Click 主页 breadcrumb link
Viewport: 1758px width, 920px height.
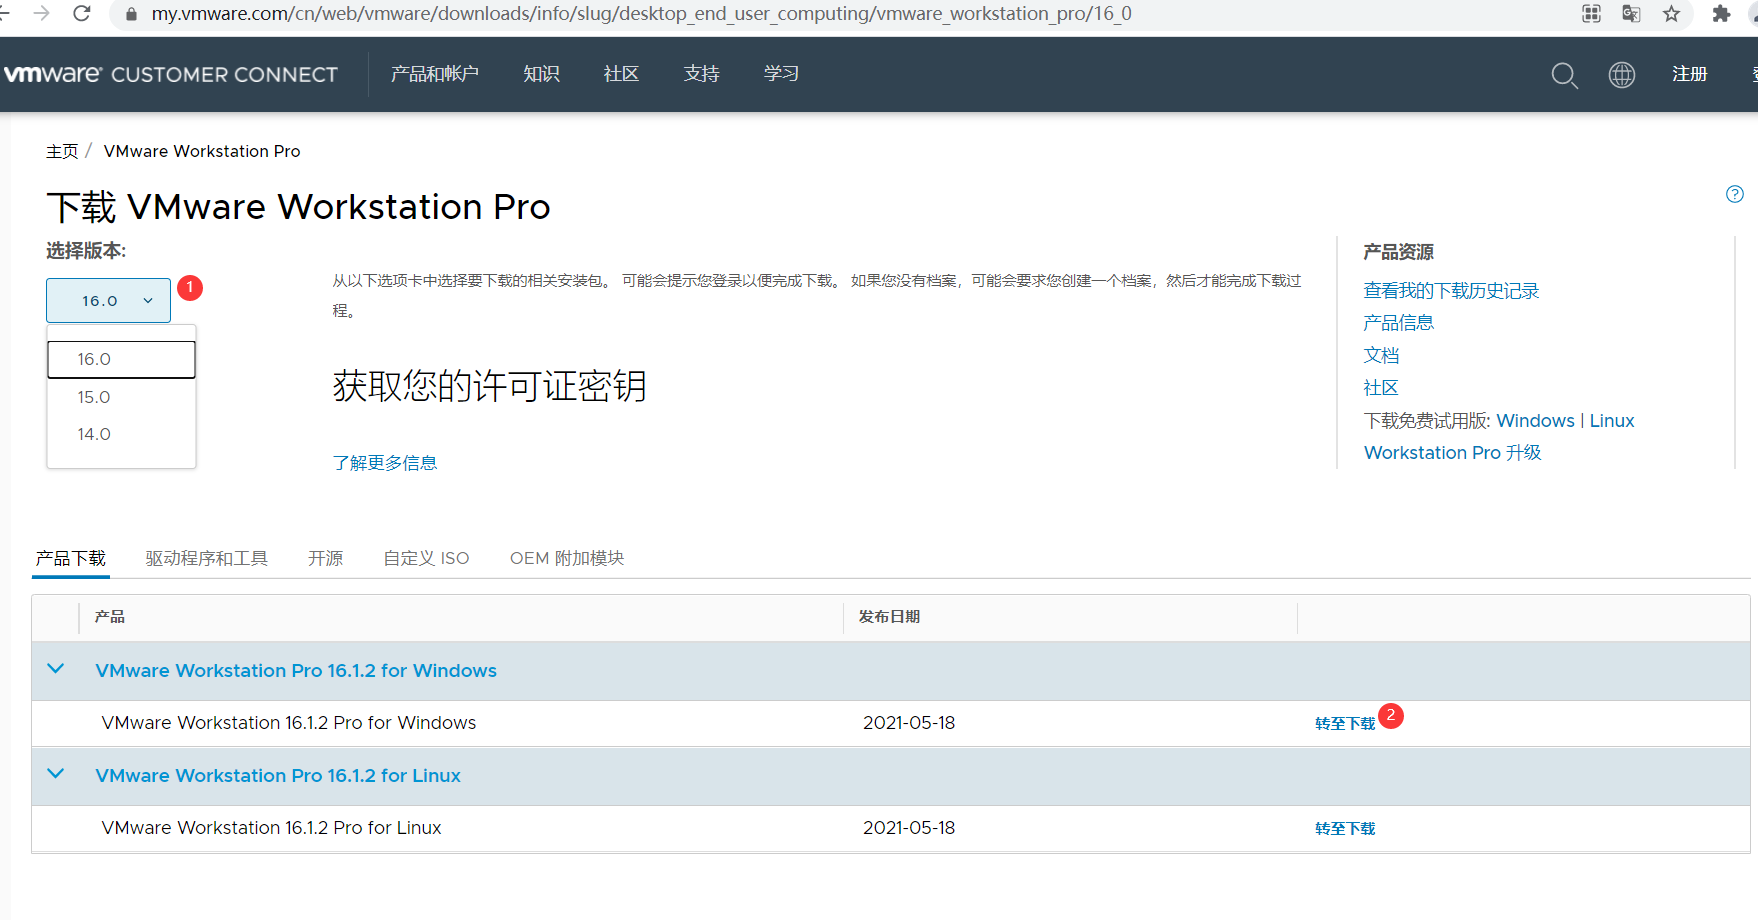[x=62, y=151]
